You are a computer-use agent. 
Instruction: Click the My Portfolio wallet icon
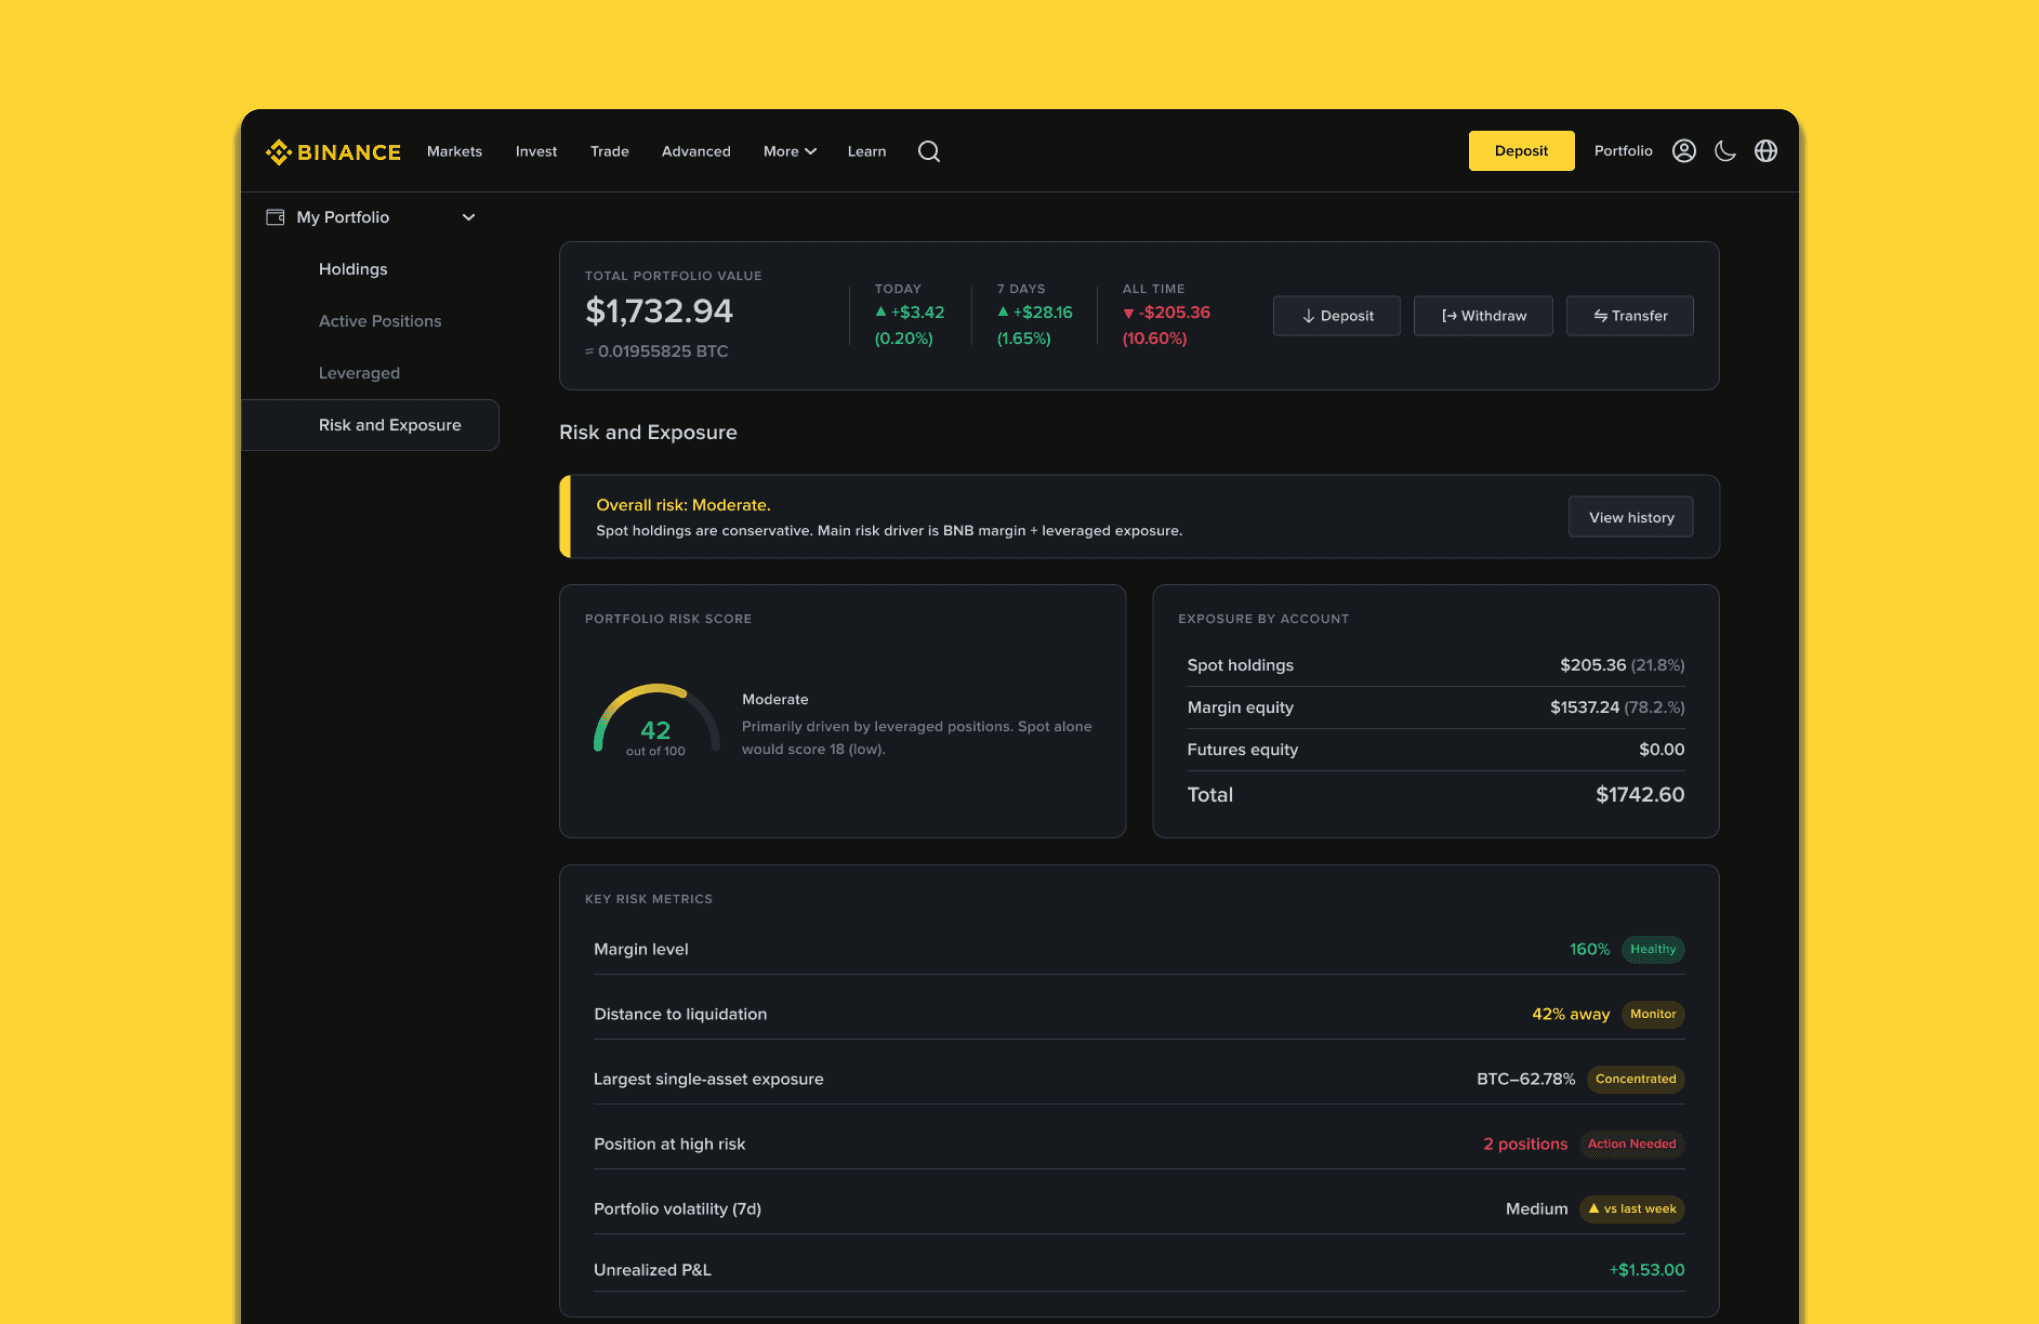(x=275, y=217)
